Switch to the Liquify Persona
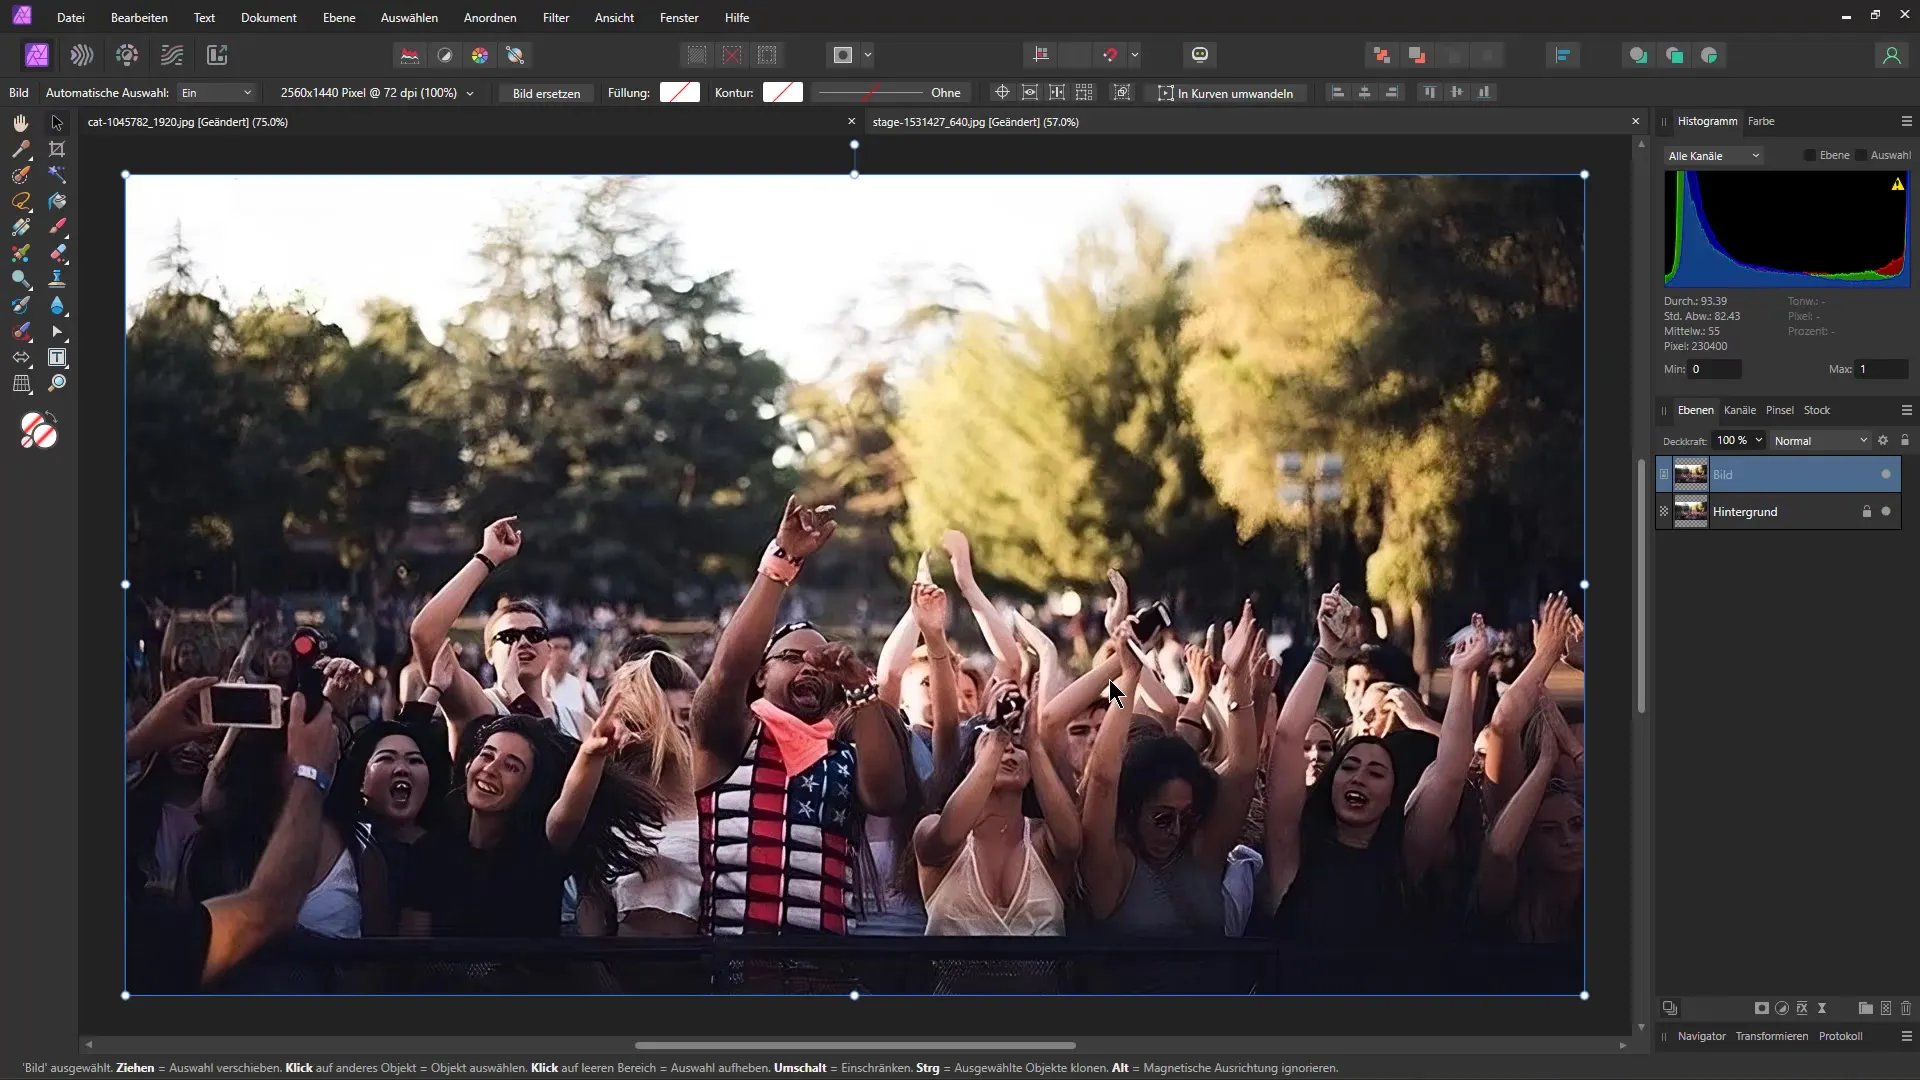This screenshot has width=1920, height=1080. 82,55
